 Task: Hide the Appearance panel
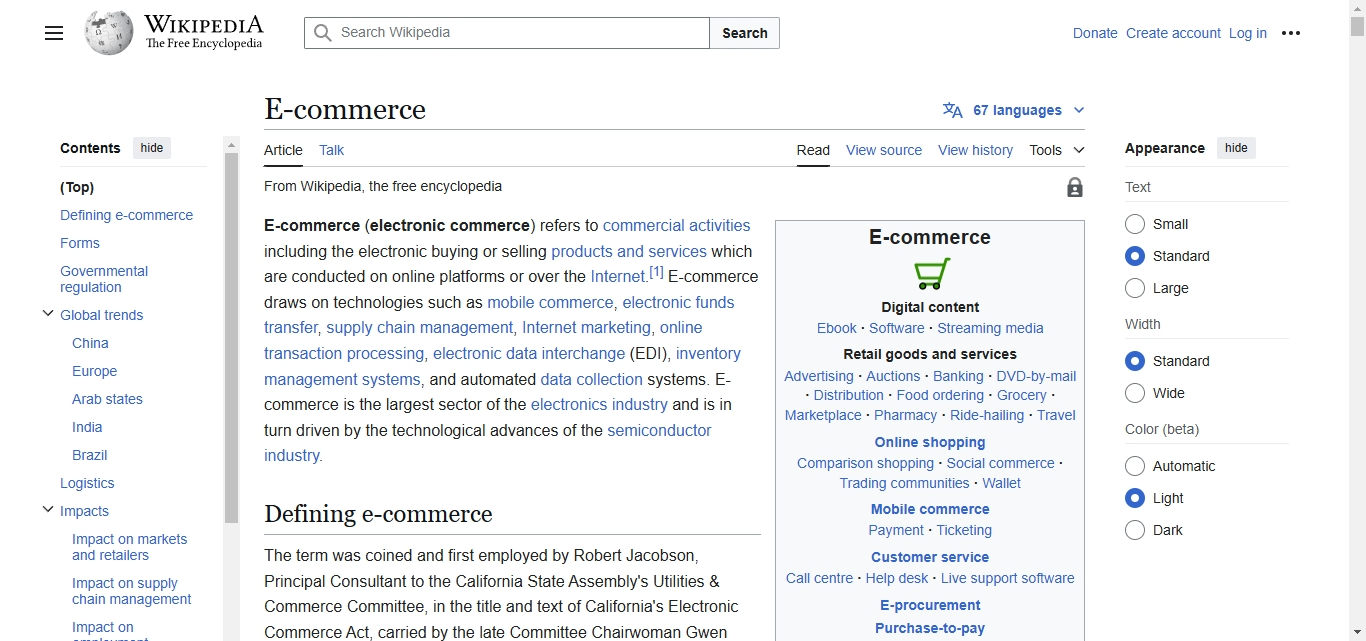coord(1236,148)
